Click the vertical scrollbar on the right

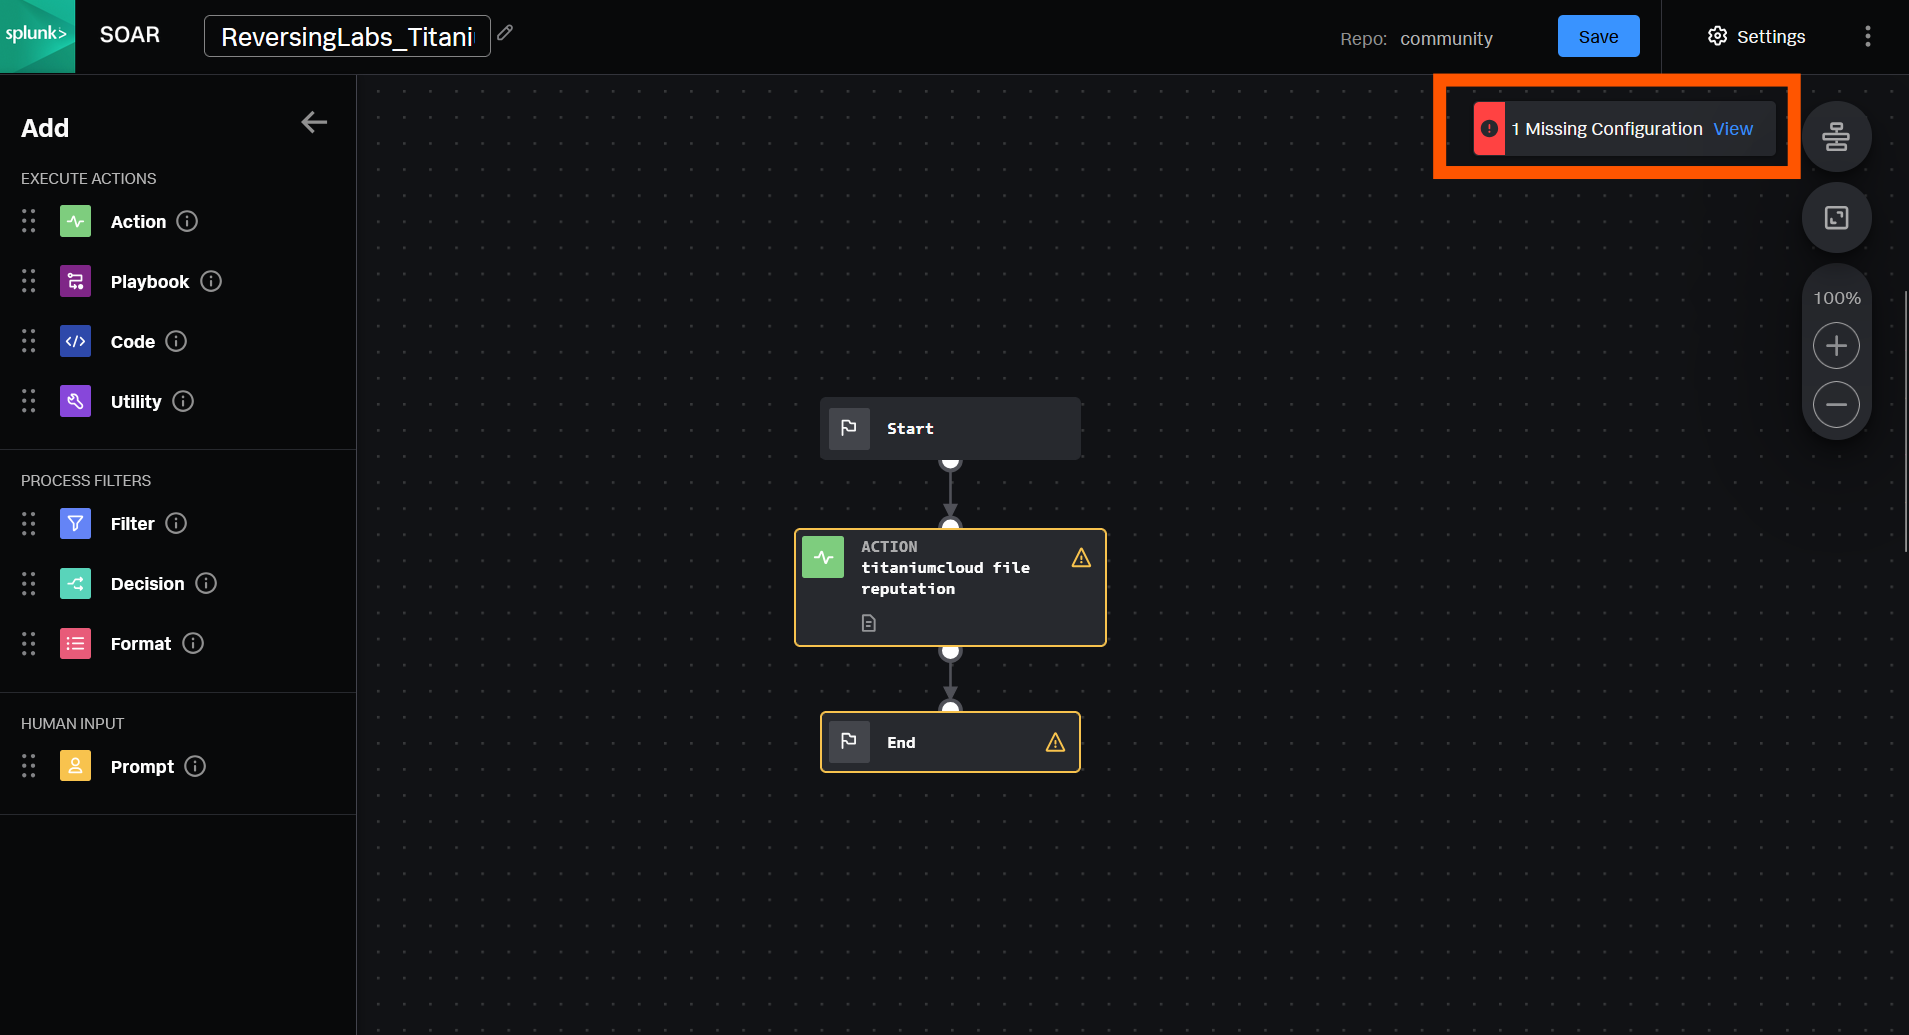tap(1905, 420)
